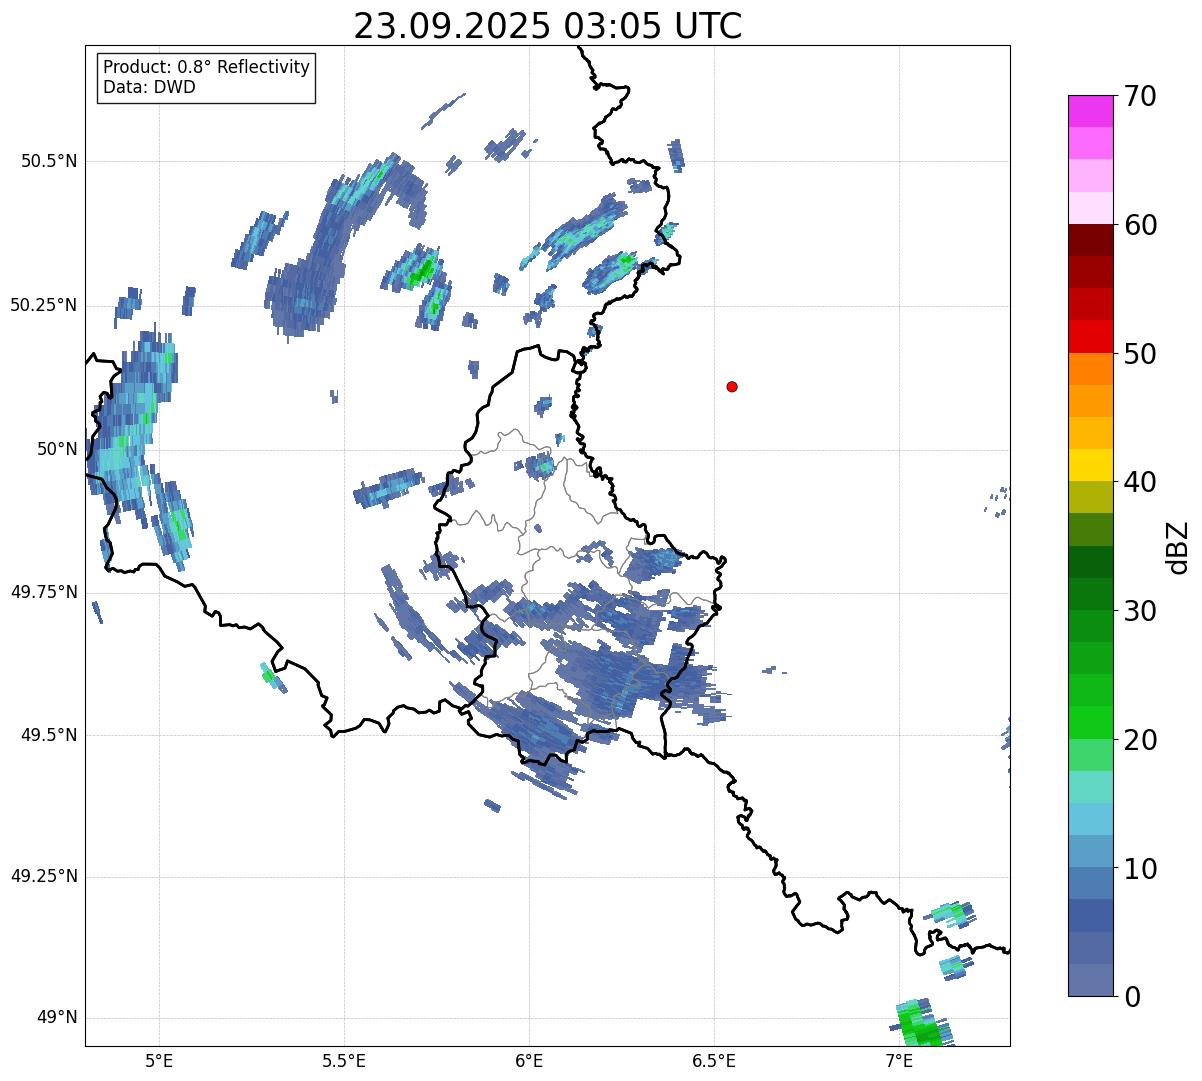Click the dark maroon colorbar segment below 60
The image size is (1202, 1081).
click(1090, 240)
